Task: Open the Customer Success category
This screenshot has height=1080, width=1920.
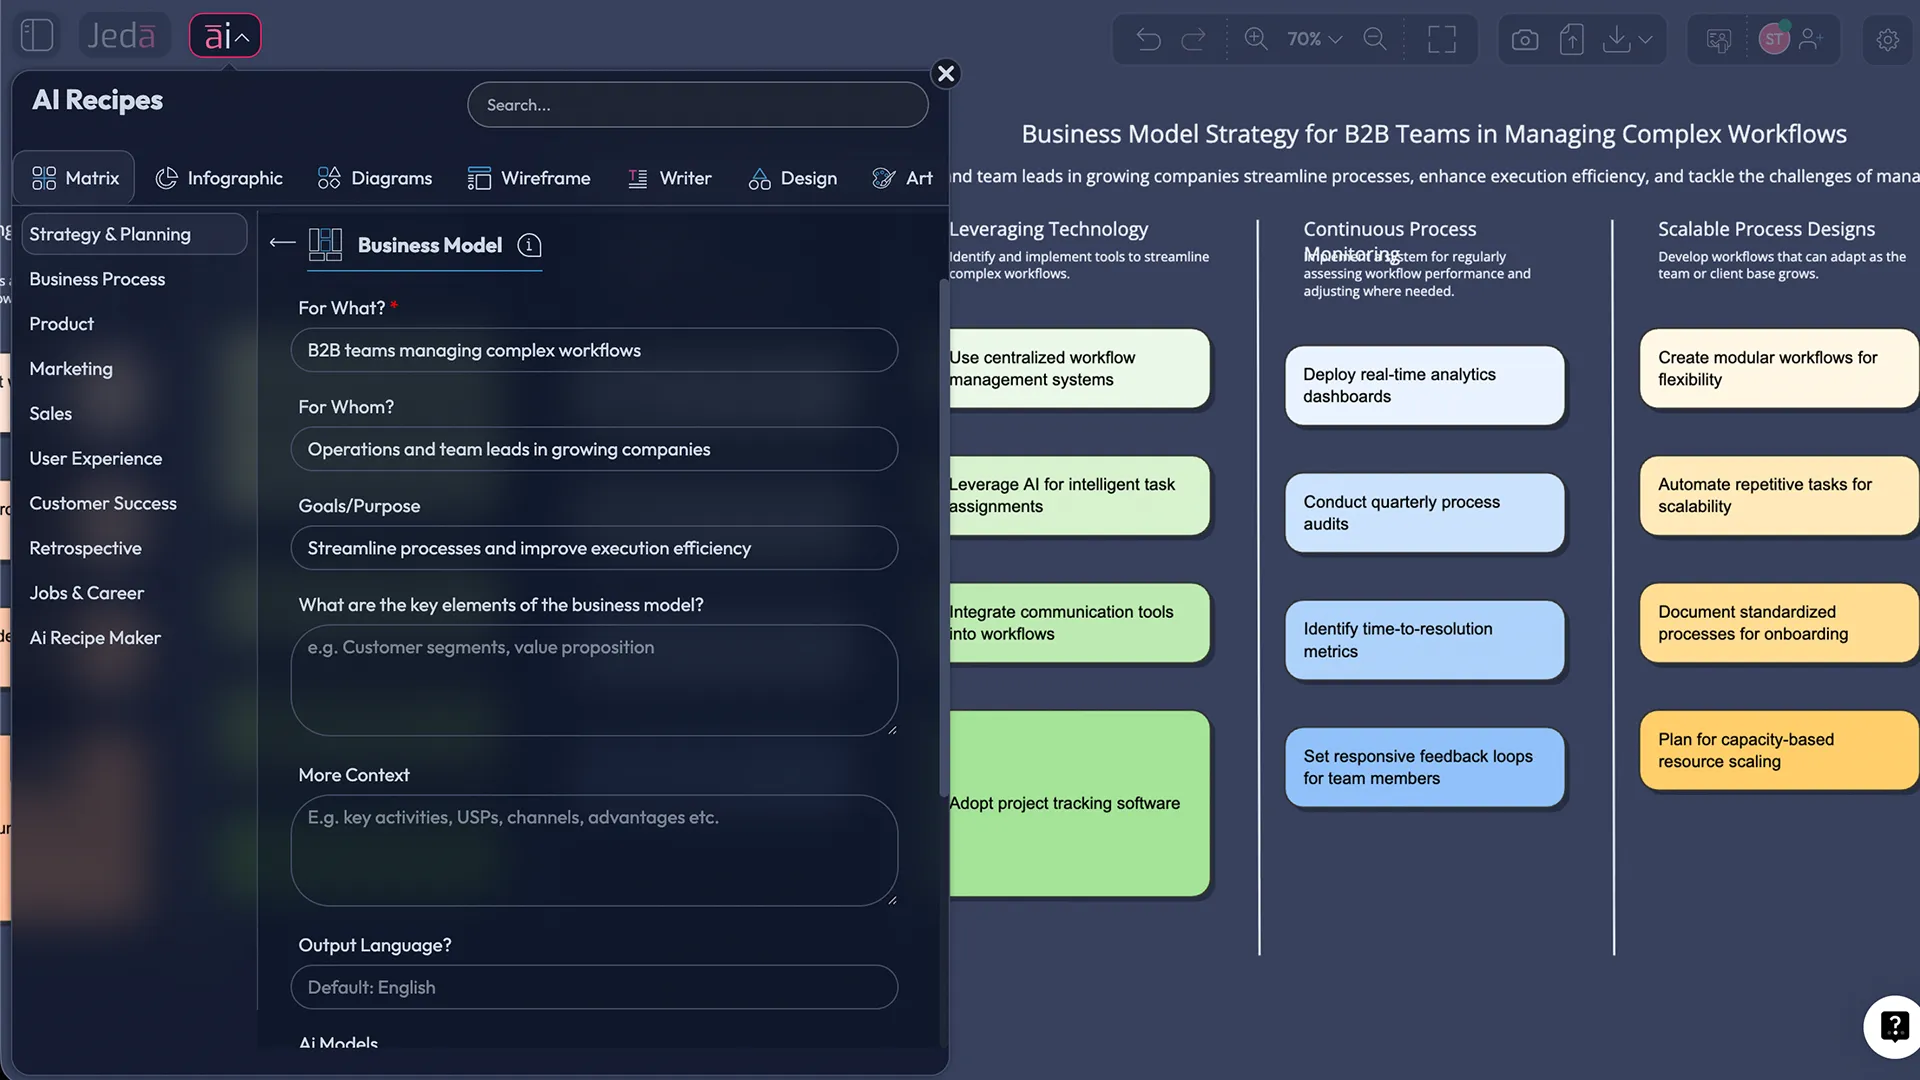Action: pos(103,503)
